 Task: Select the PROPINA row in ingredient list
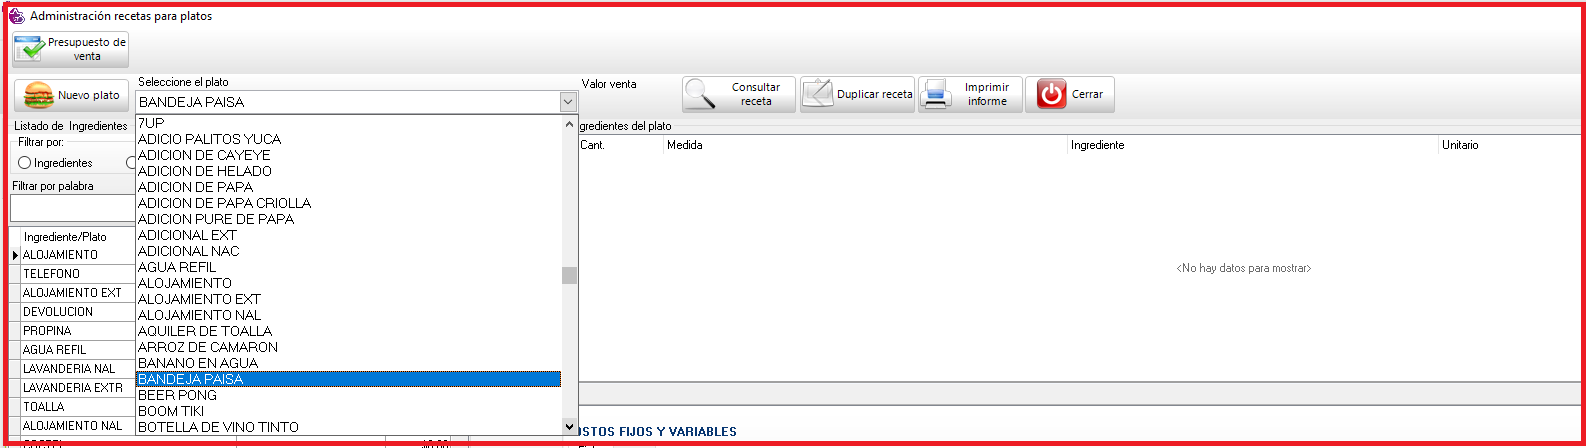[x=48, y=331]
